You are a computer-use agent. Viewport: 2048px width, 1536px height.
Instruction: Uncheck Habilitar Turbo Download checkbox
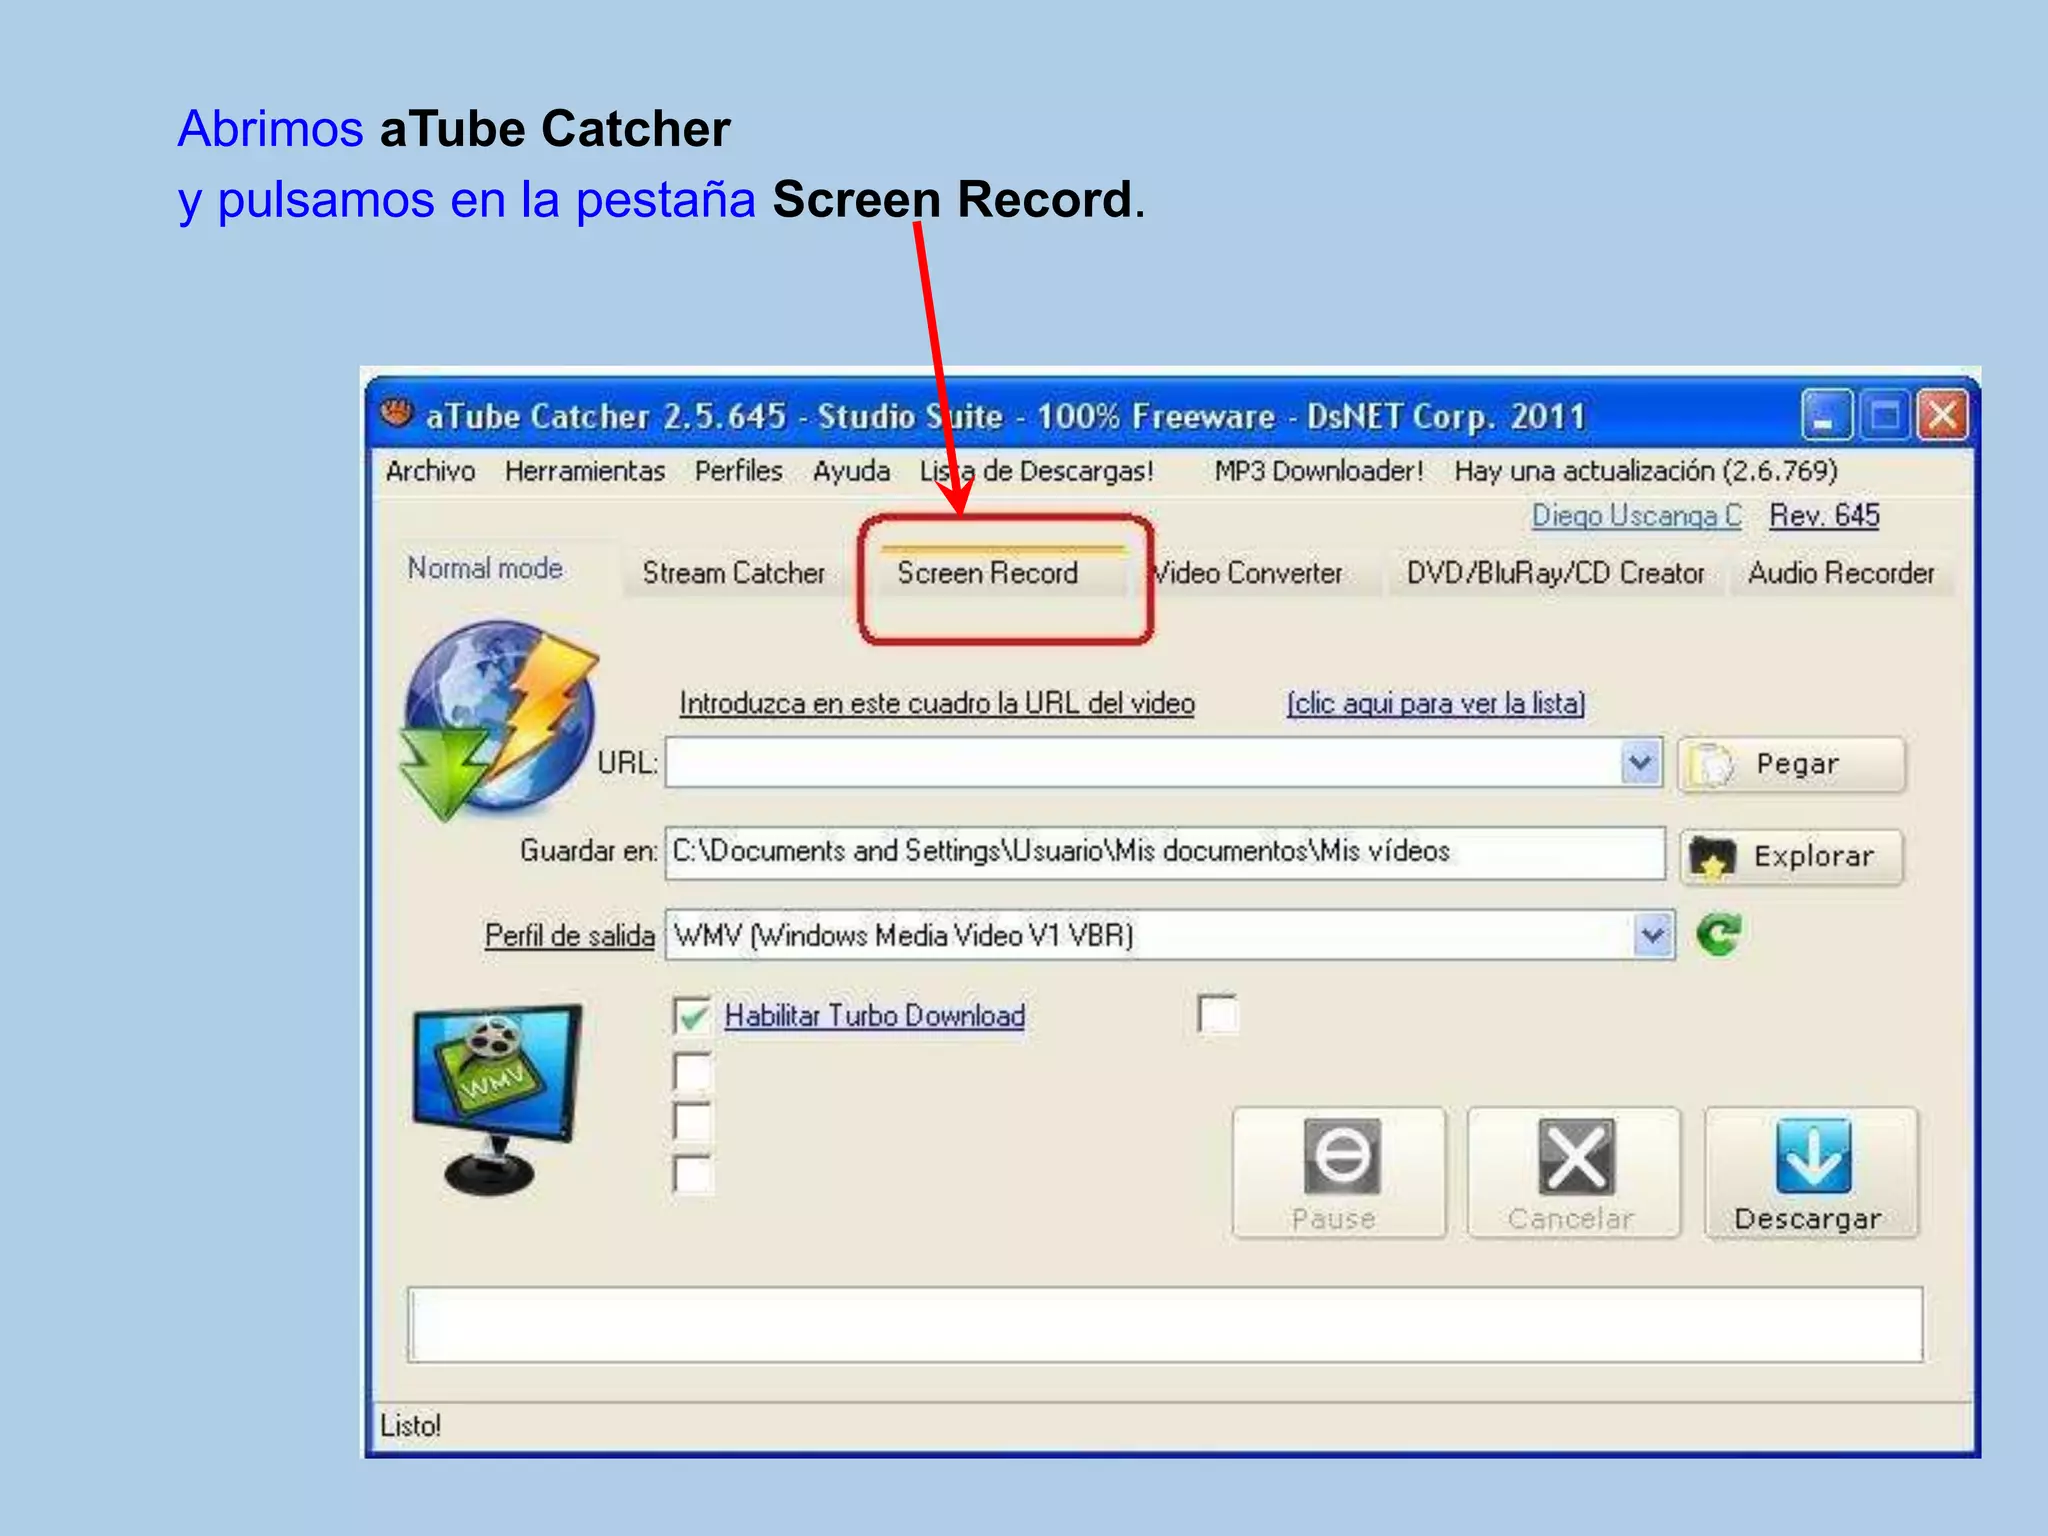(x=693, y=1016)
